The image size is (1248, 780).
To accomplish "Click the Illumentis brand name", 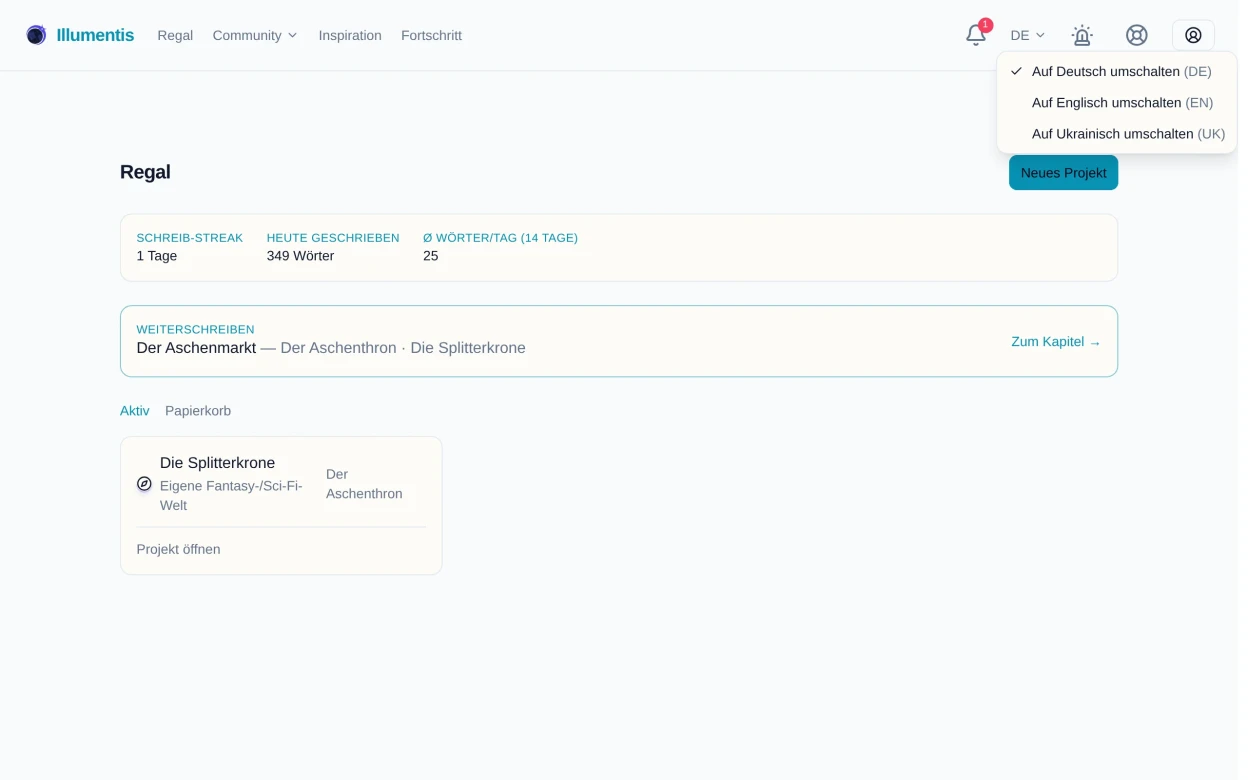I will coord(95,35).
